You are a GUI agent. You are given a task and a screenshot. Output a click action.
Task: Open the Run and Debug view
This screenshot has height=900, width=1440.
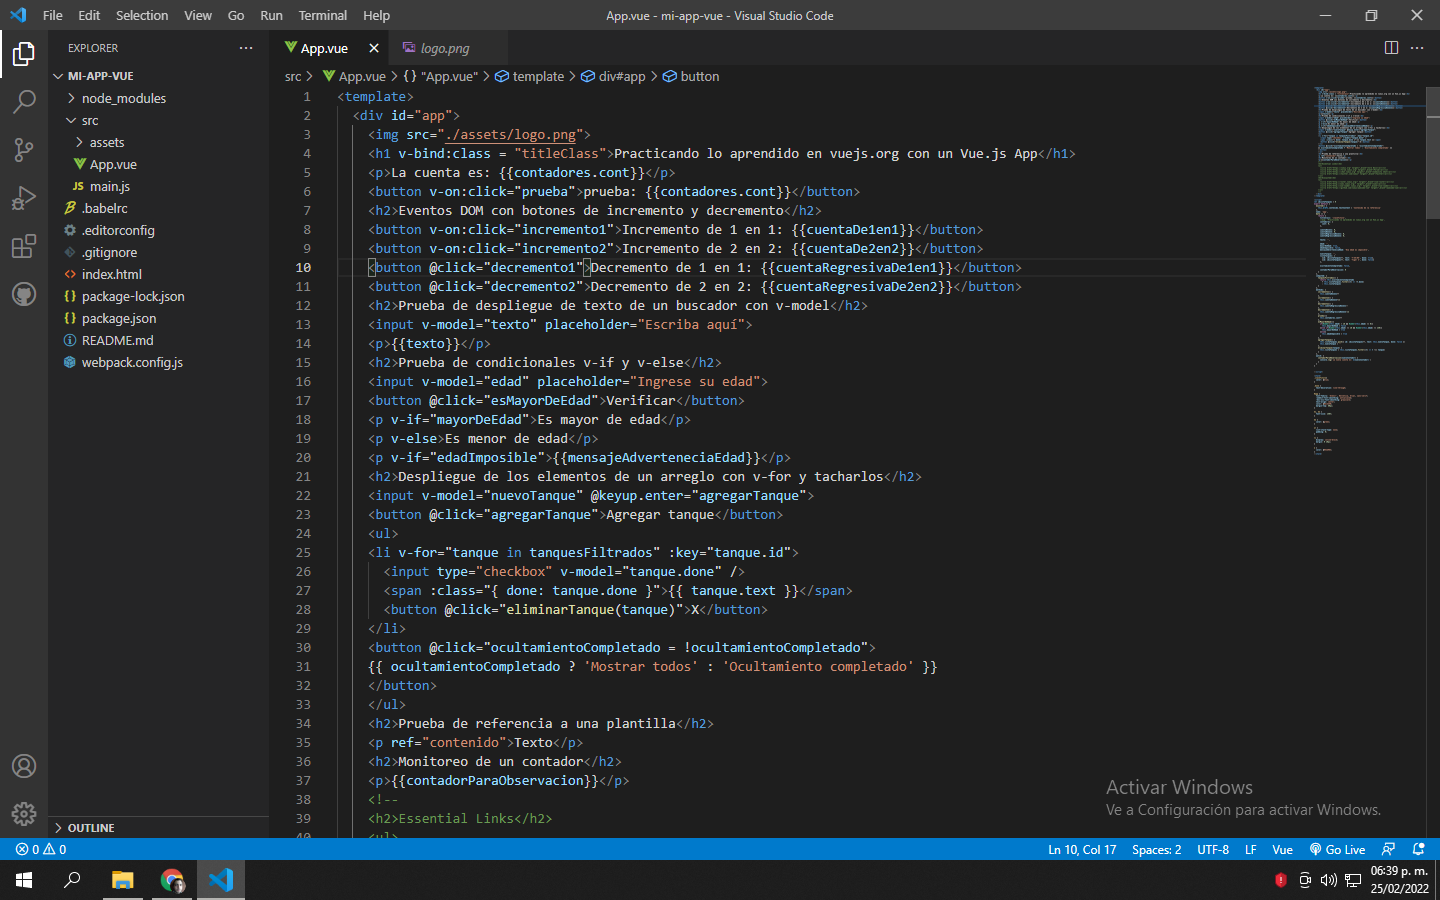(x=24, y=198)
